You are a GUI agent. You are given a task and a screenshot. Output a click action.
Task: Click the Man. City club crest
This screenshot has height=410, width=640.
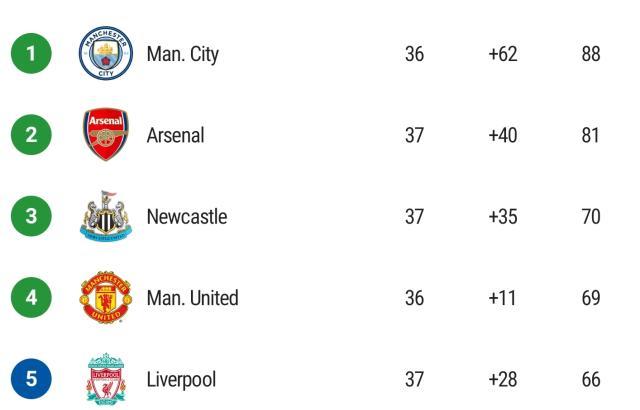coord(105,54)
